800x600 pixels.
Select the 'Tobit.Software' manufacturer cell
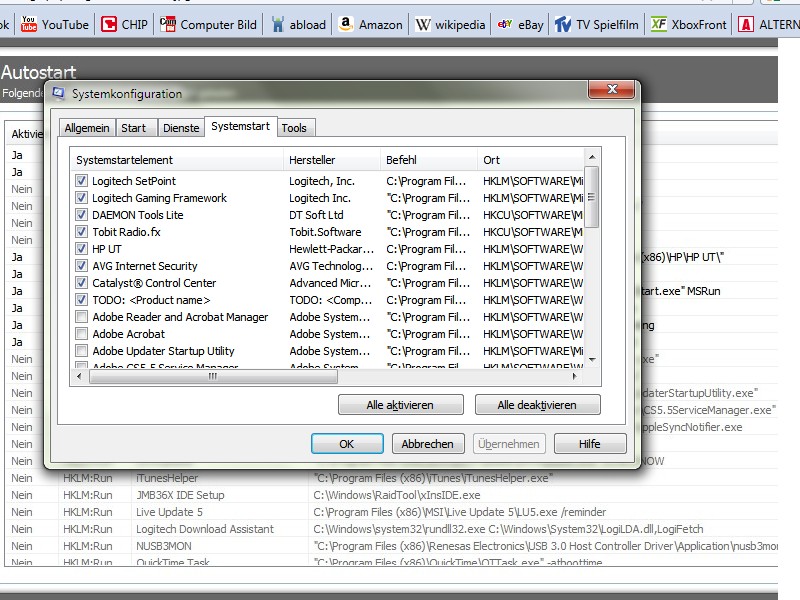coord(325,232)
